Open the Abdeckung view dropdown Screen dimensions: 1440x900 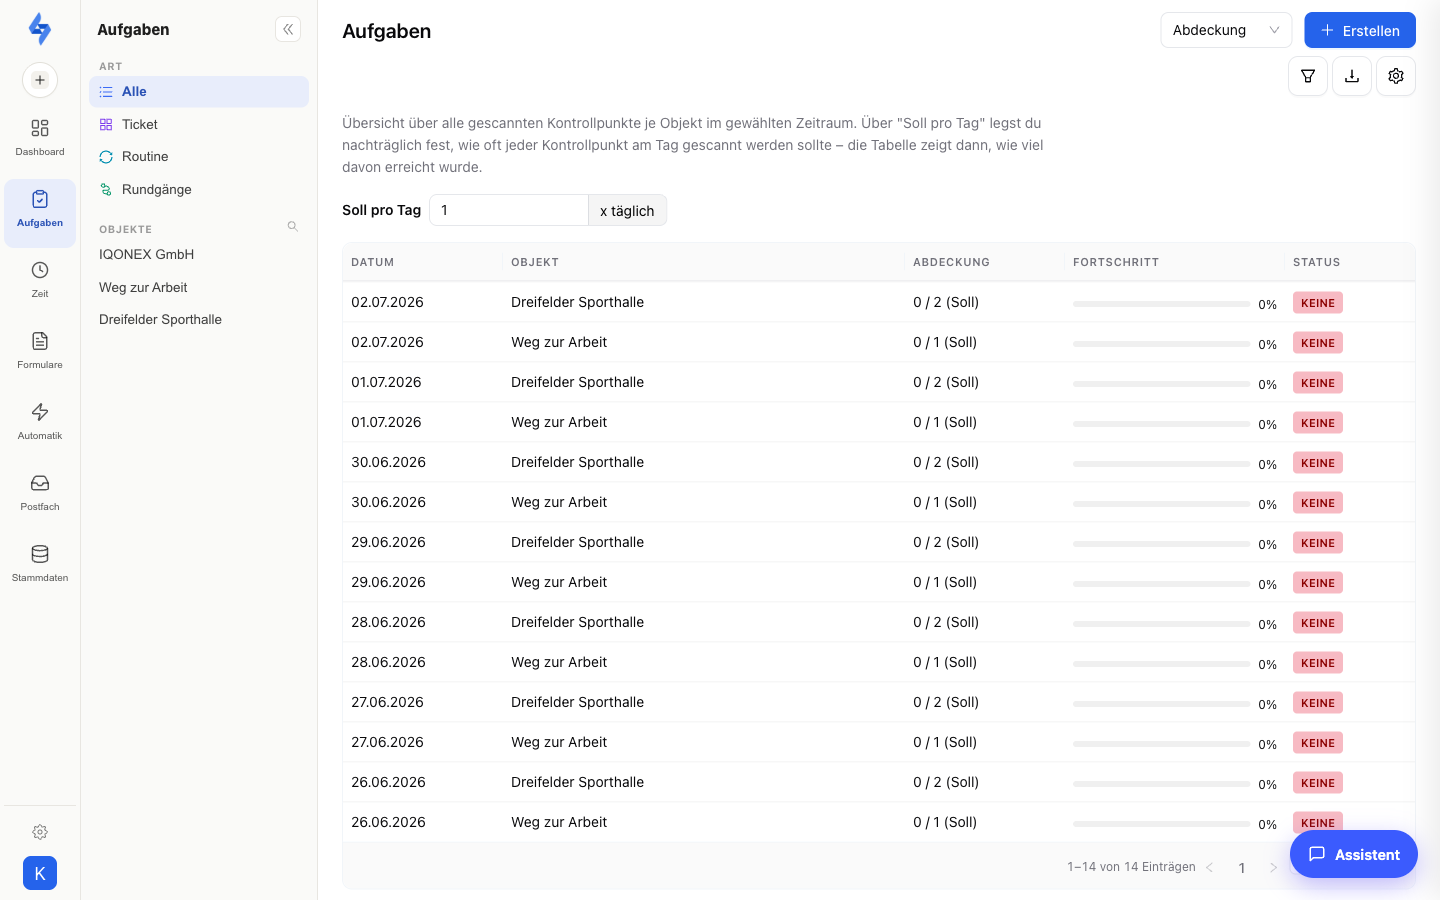[x=1226, y=30]
